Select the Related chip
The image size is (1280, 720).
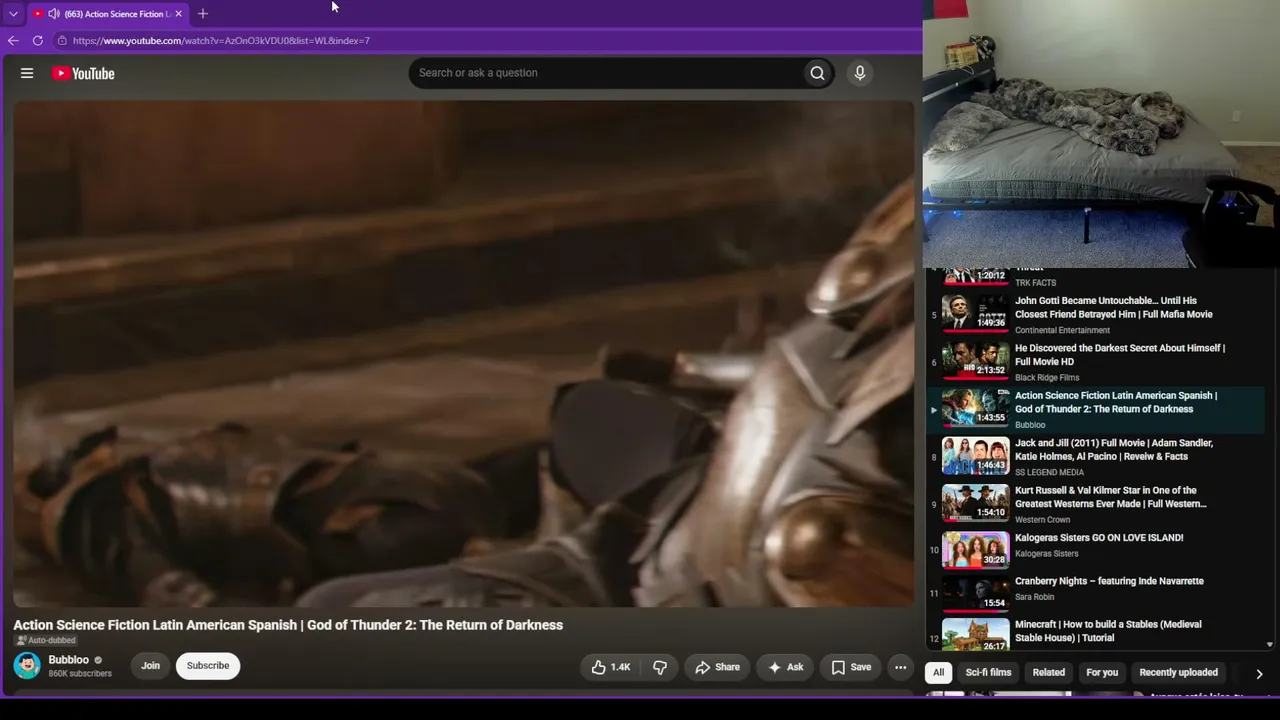point(1049,673)
